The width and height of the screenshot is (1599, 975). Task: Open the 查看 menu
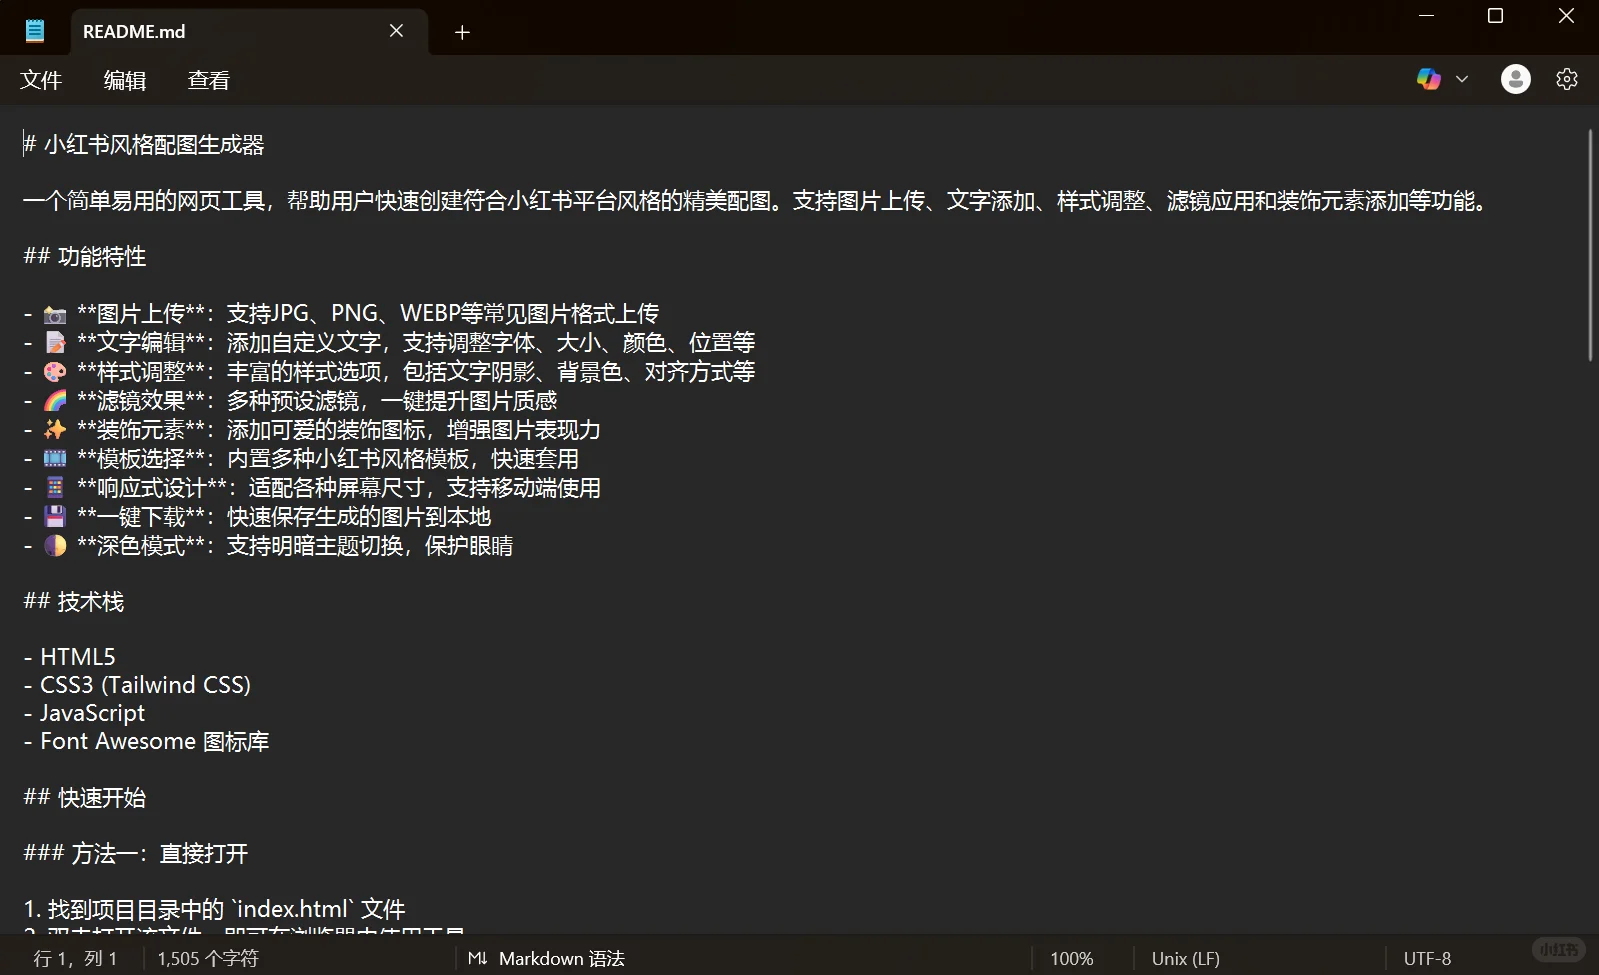pyautogui.click(x=209, y=80)
